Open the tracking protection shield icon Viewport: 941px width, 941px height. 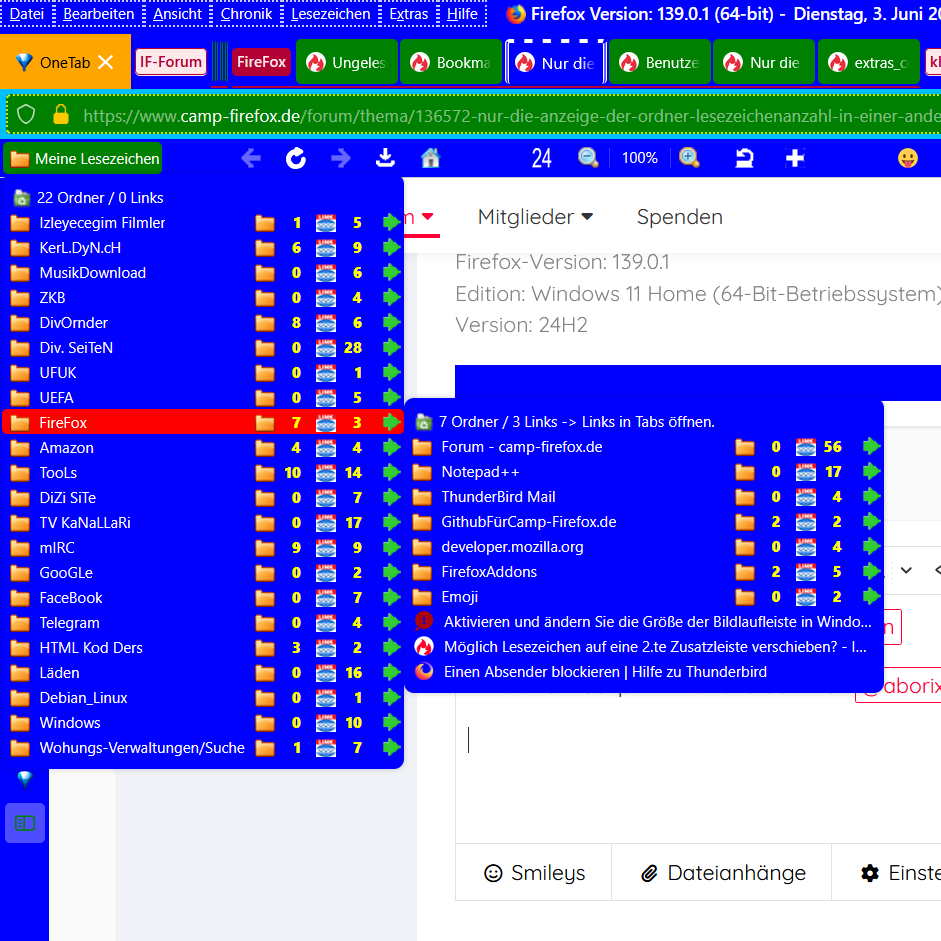pos(26,114)
